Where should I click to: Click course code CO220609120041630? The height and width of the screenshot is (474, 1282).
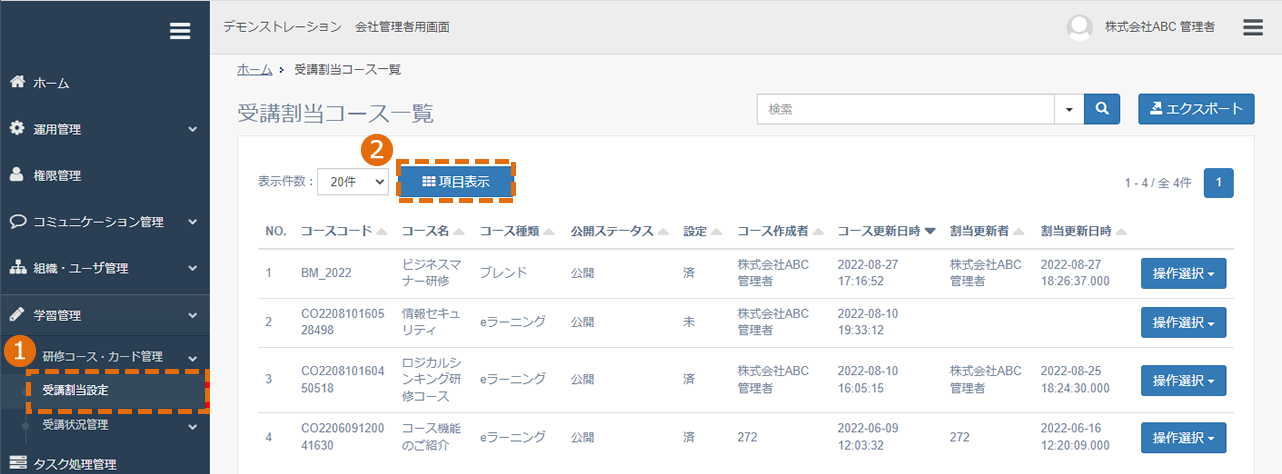pyautogui.click(x=343, y=436)
